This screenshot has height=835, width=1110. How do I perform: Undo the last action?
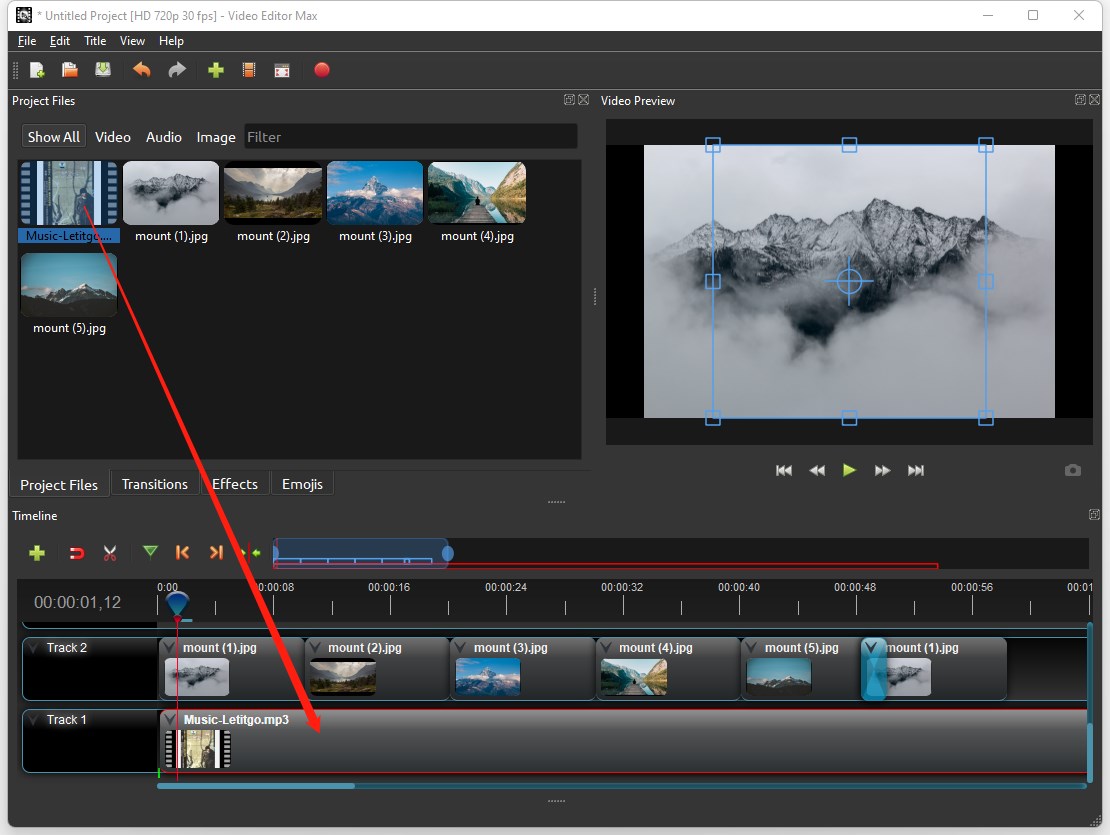pos(141,70)
